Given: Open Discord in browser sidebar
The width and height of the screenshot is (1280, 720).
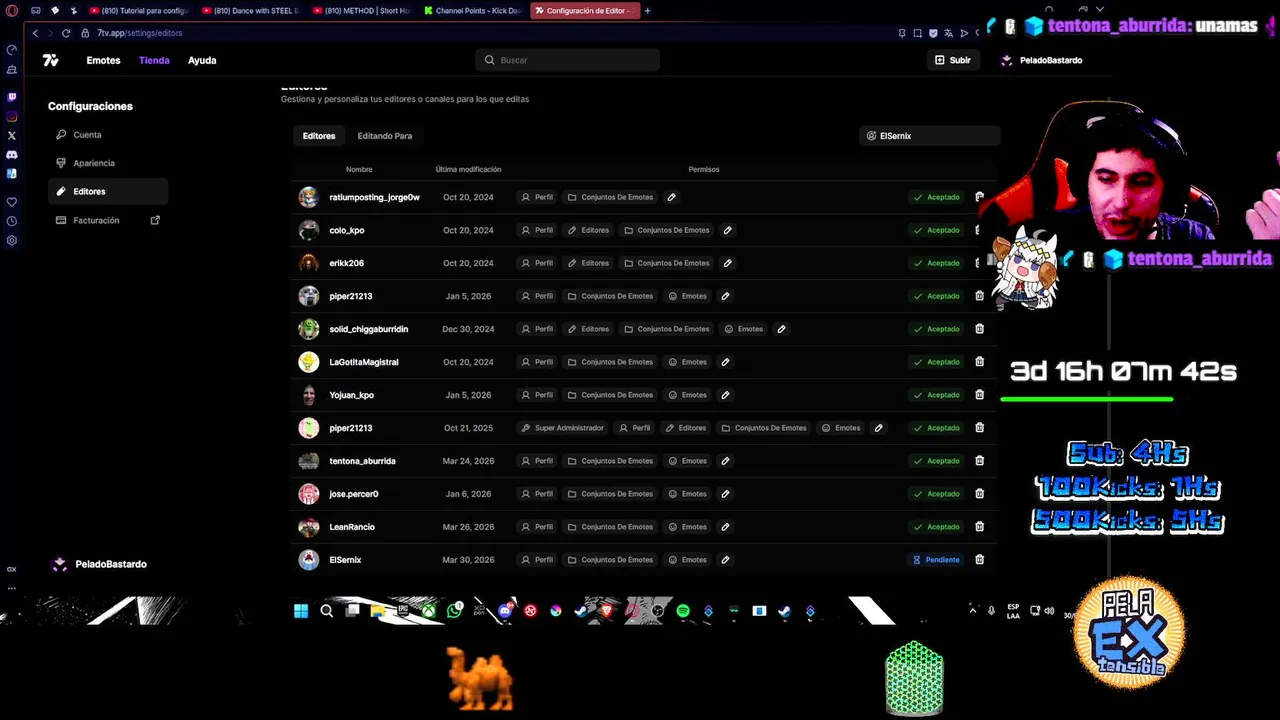Looking at the screenshot, I should point(12,155).
